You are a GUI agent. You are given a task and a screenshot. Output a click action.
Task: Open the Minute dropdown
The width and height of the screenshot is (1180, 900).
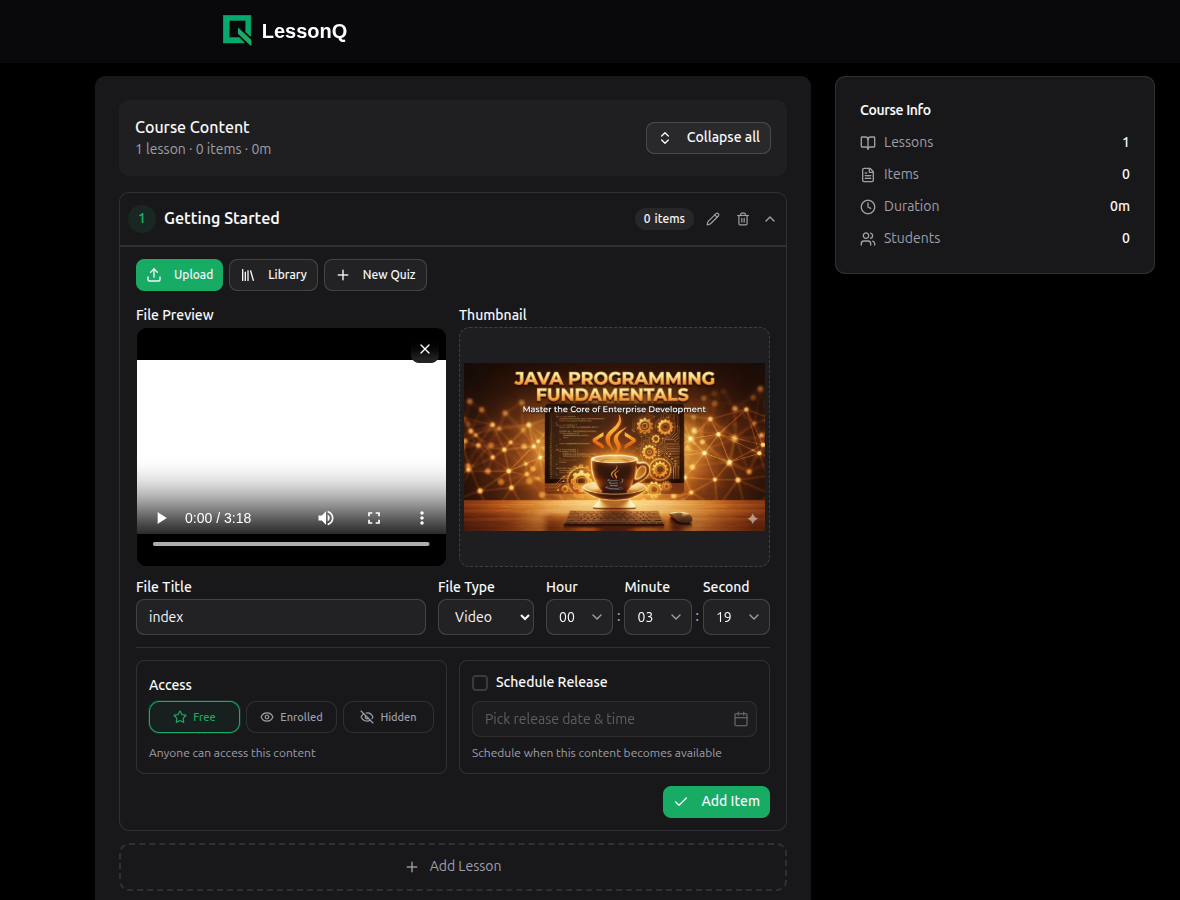click(x=657, y=617)
